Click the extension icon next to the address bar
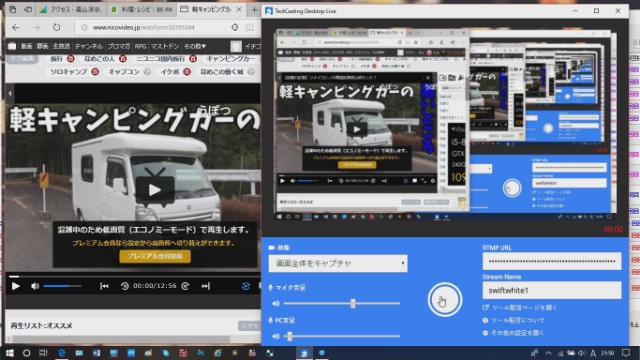The image size is (640, 360). click(x=235, y=27)
